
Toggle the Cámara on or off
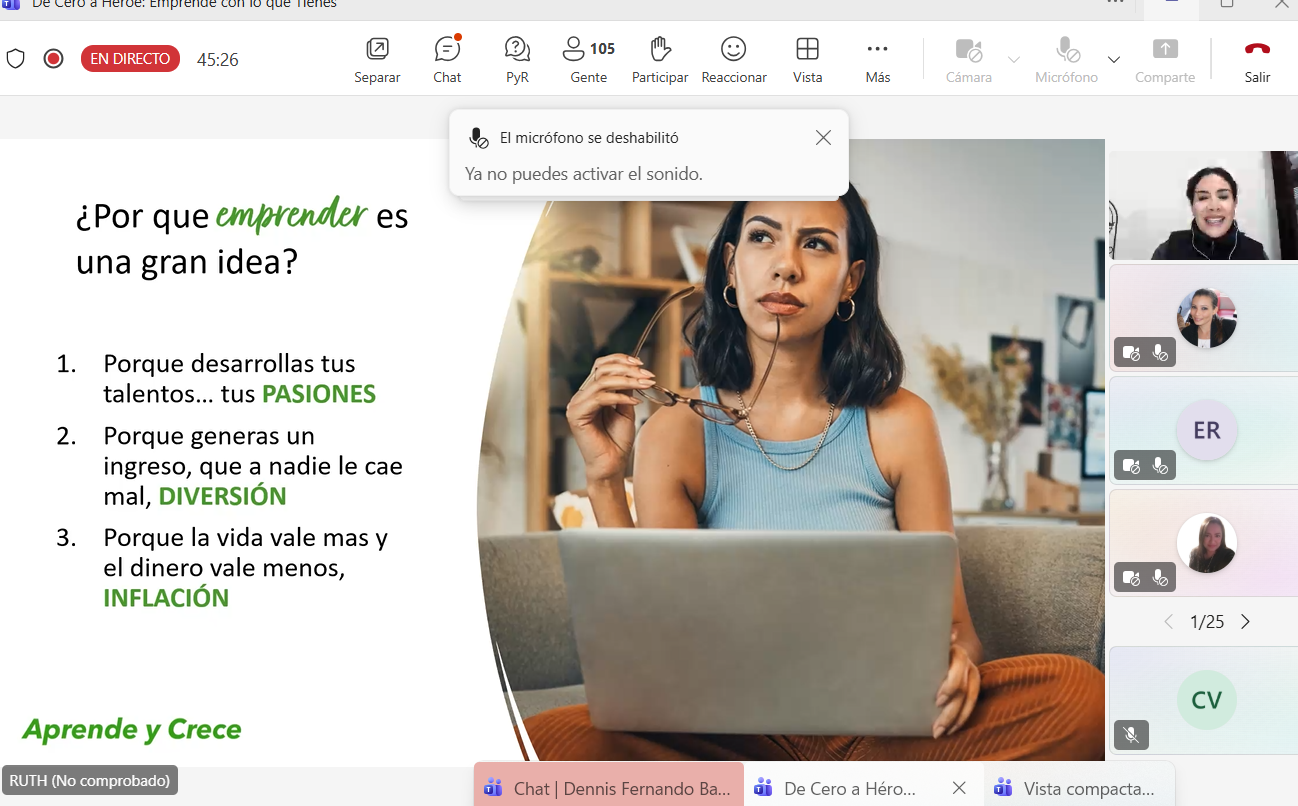point(968,59)
